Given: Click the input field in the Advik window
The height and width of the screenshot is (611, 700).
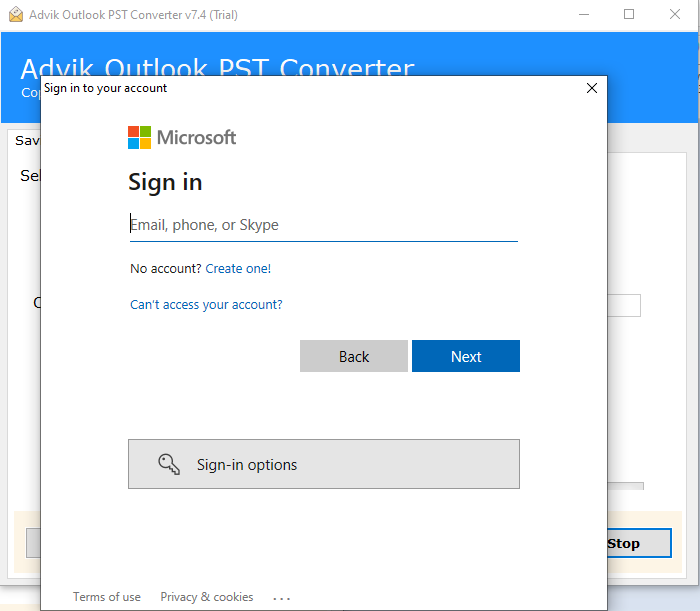Looking at the screenshot, I should [x=624, y=305].
